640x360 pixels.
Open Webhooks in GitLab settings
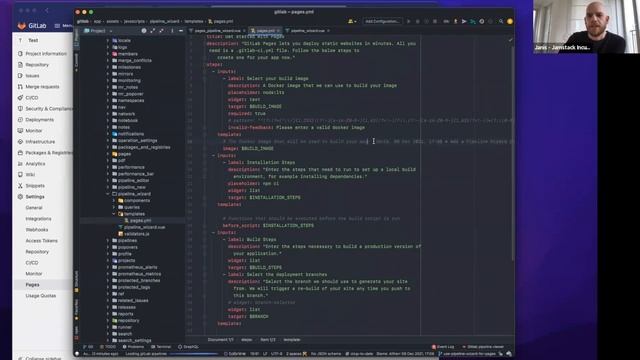coord(37,229)
